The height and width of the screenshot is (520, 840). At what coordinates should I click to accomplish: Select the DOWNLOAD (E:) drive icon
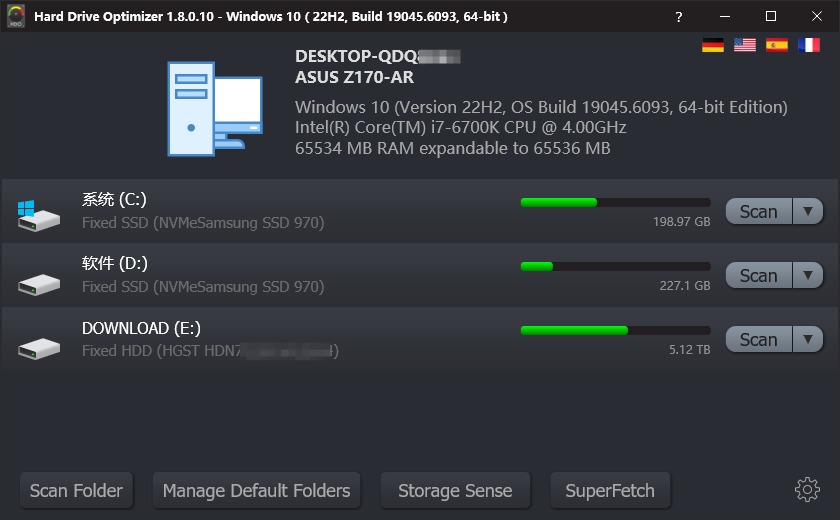click(39, 349)
